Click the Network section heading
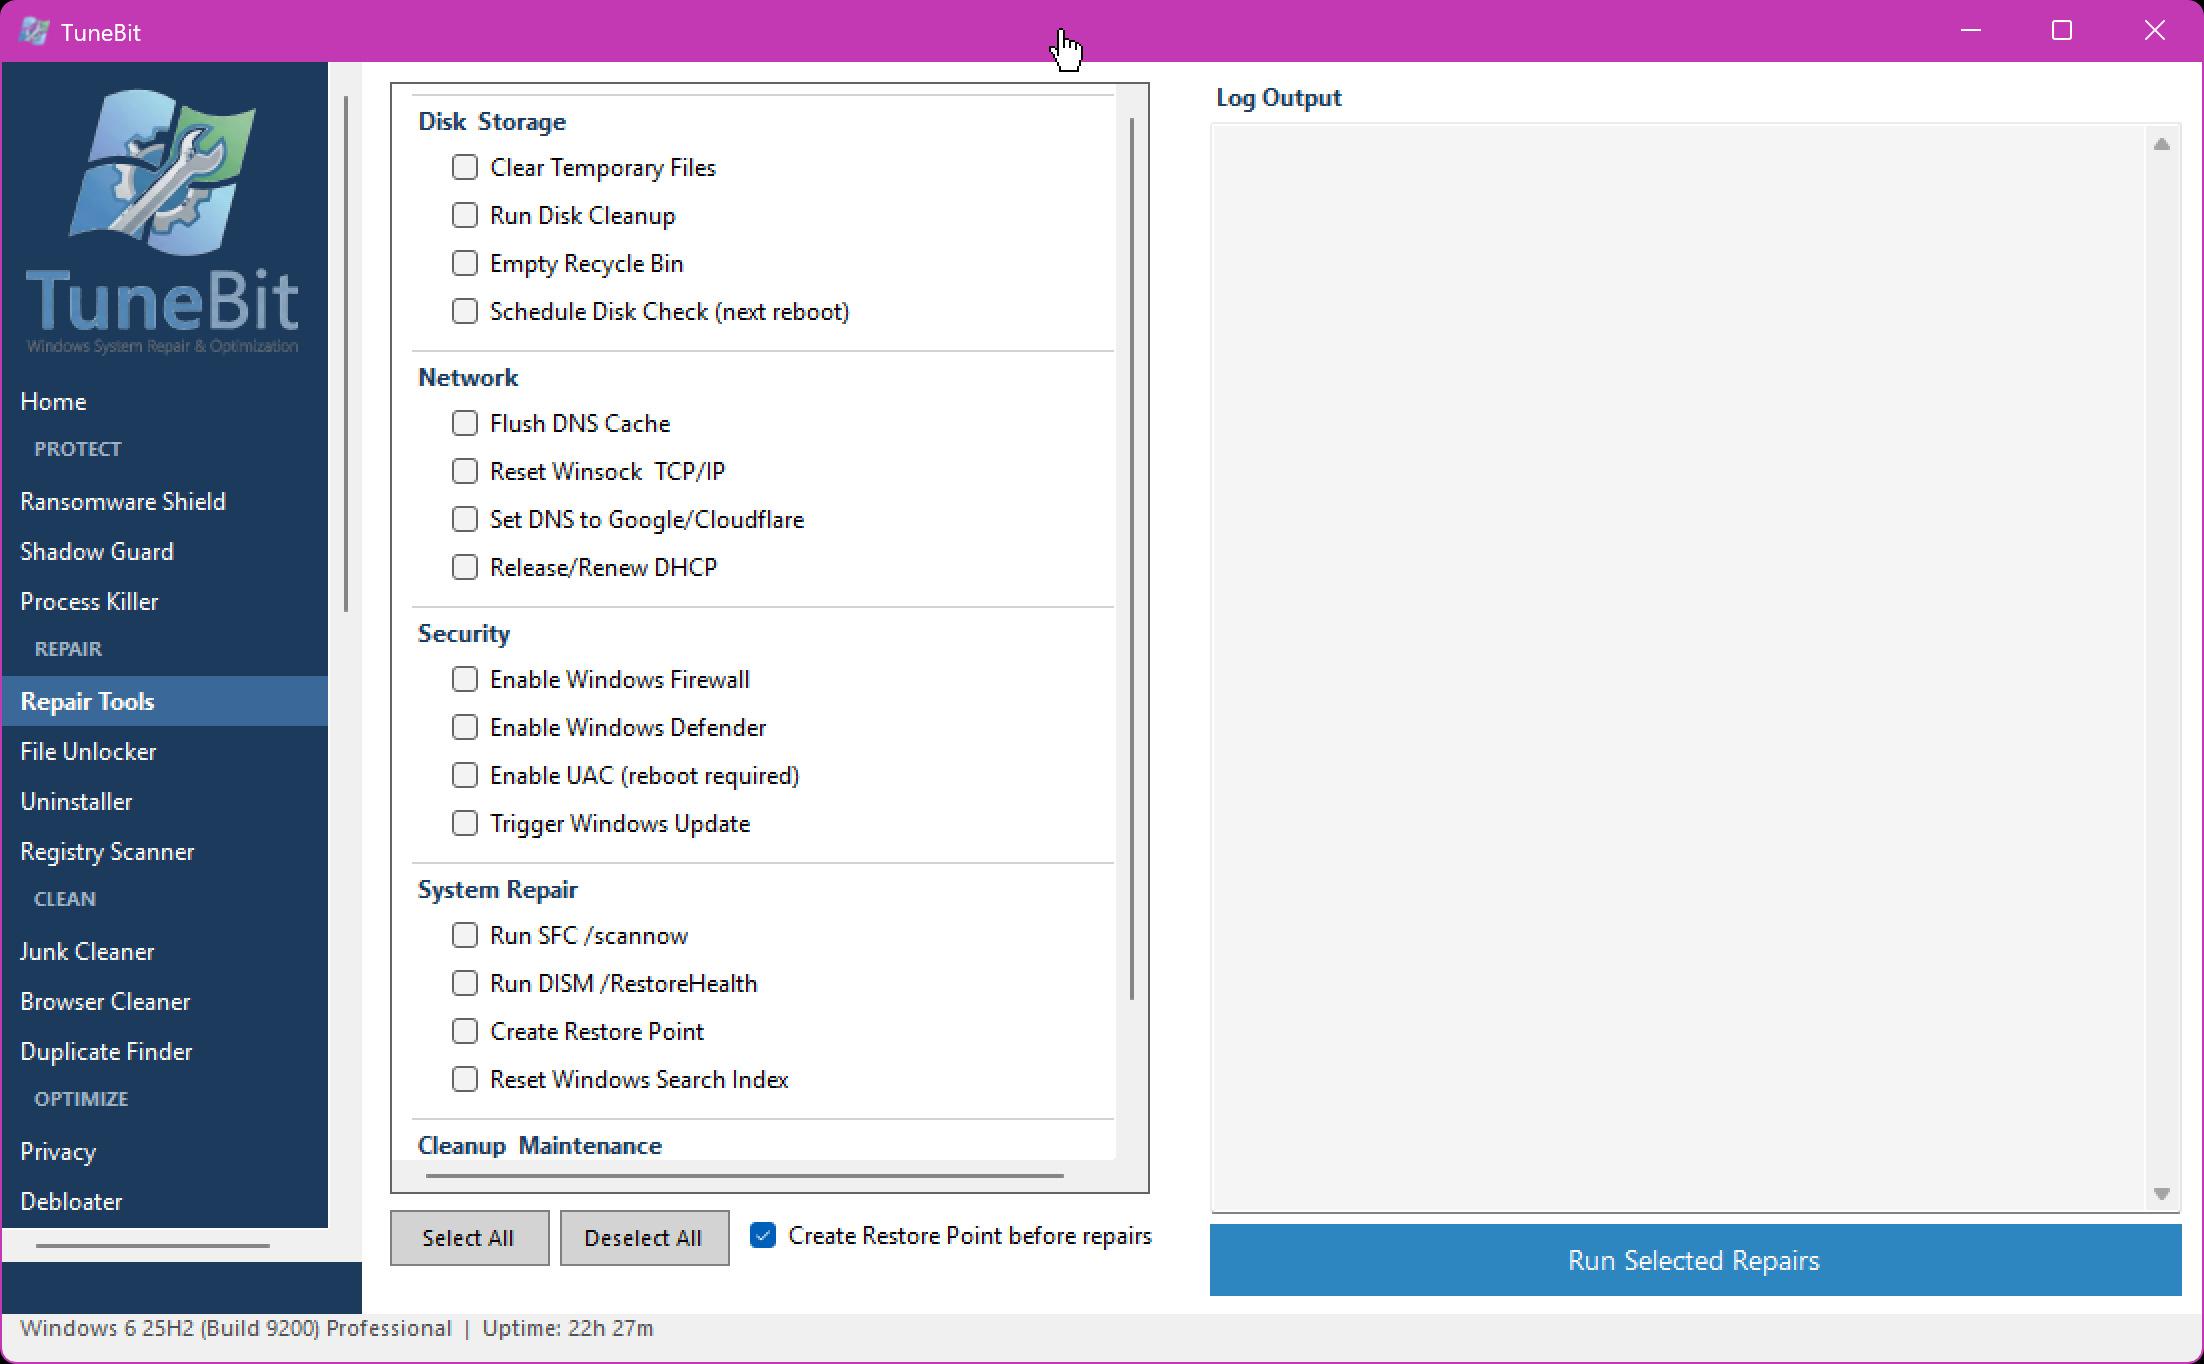Viewport: 2204px width, 1364px height. 468,377
